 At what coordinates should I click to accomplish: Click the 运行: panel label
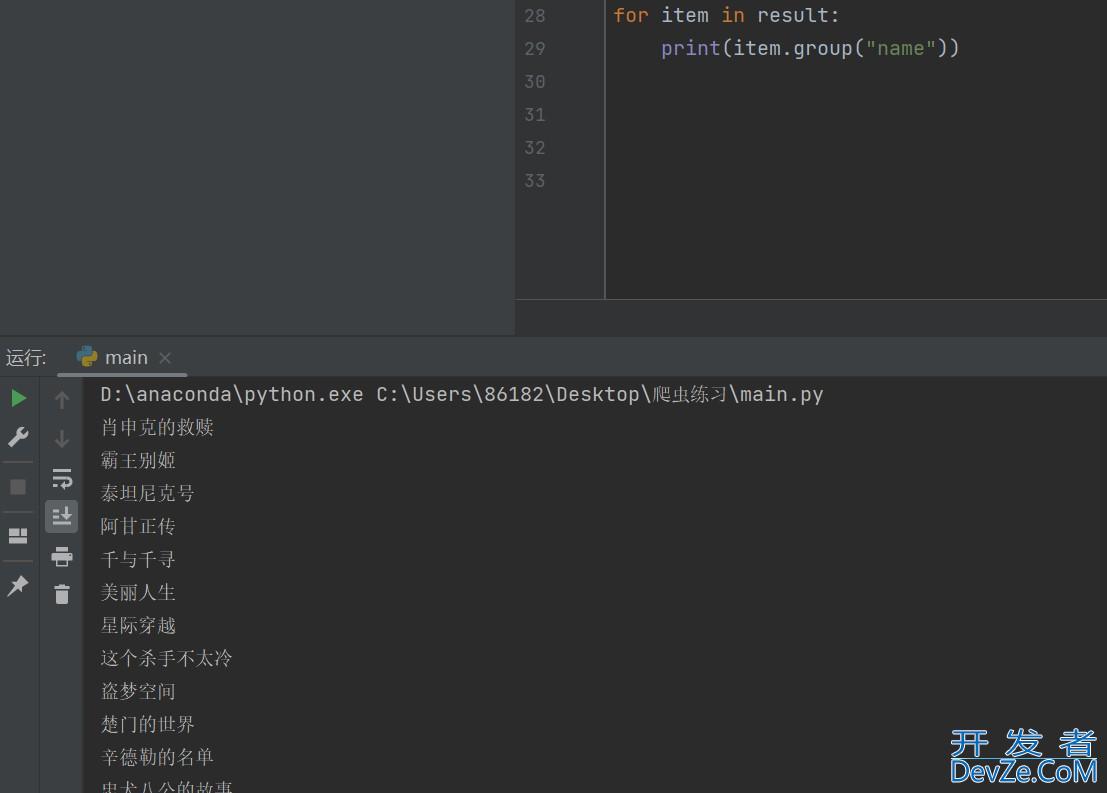tap(27, 358)
